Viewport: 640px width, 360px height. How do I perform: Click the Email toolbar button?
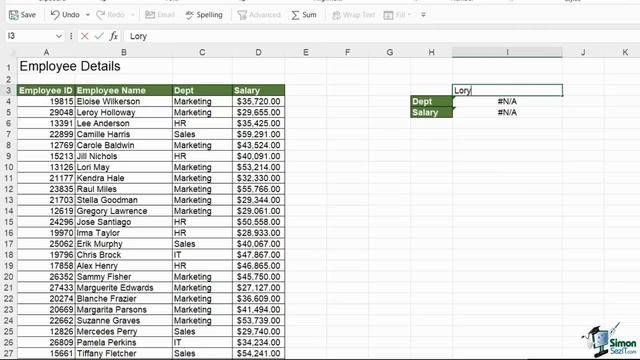(160, 15)
